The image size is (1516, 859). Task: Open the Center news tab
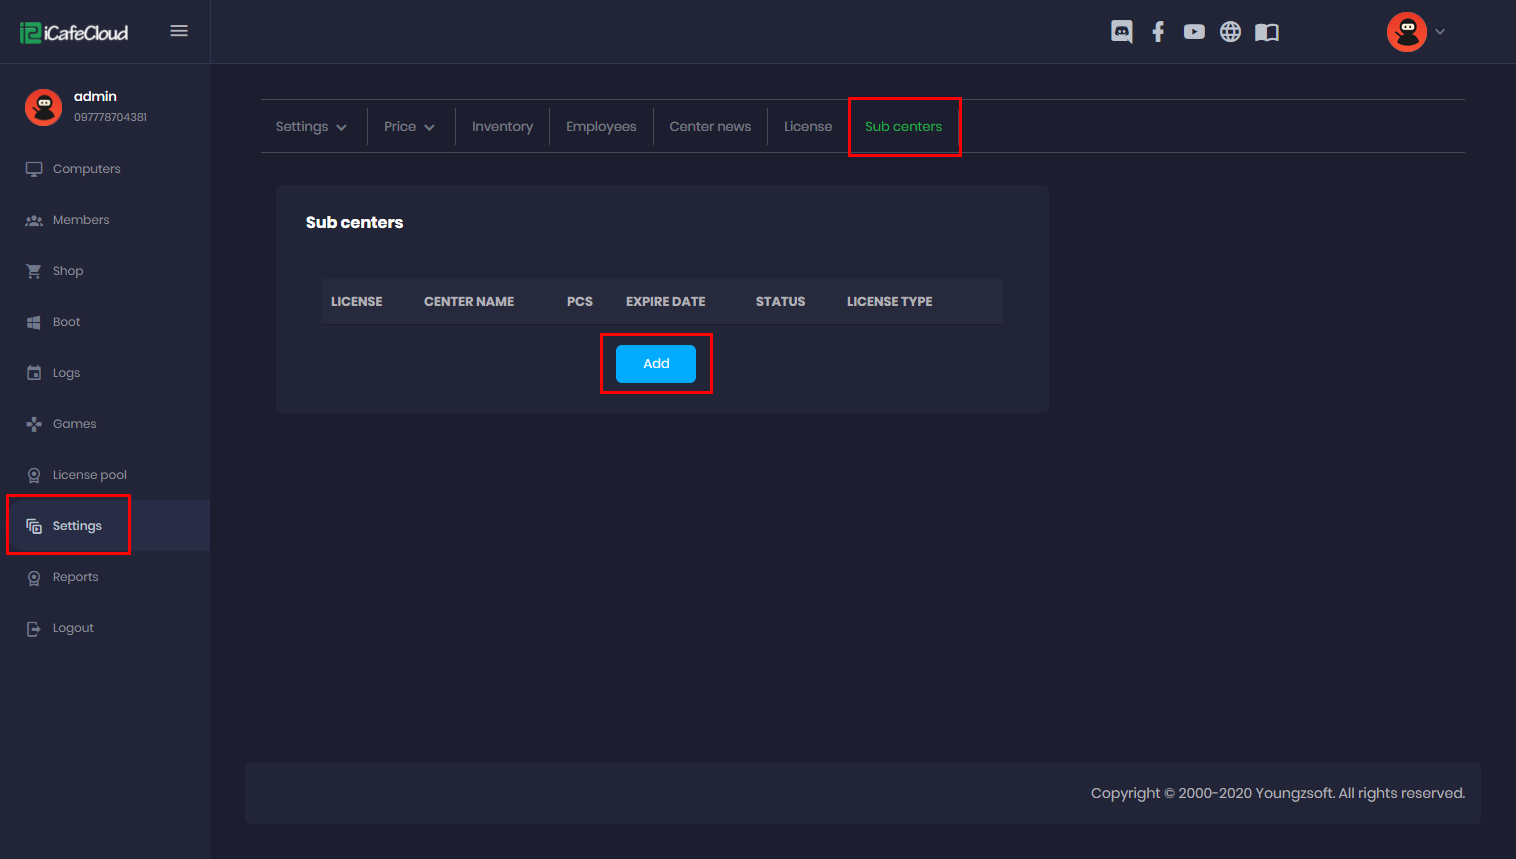[710, 127]
